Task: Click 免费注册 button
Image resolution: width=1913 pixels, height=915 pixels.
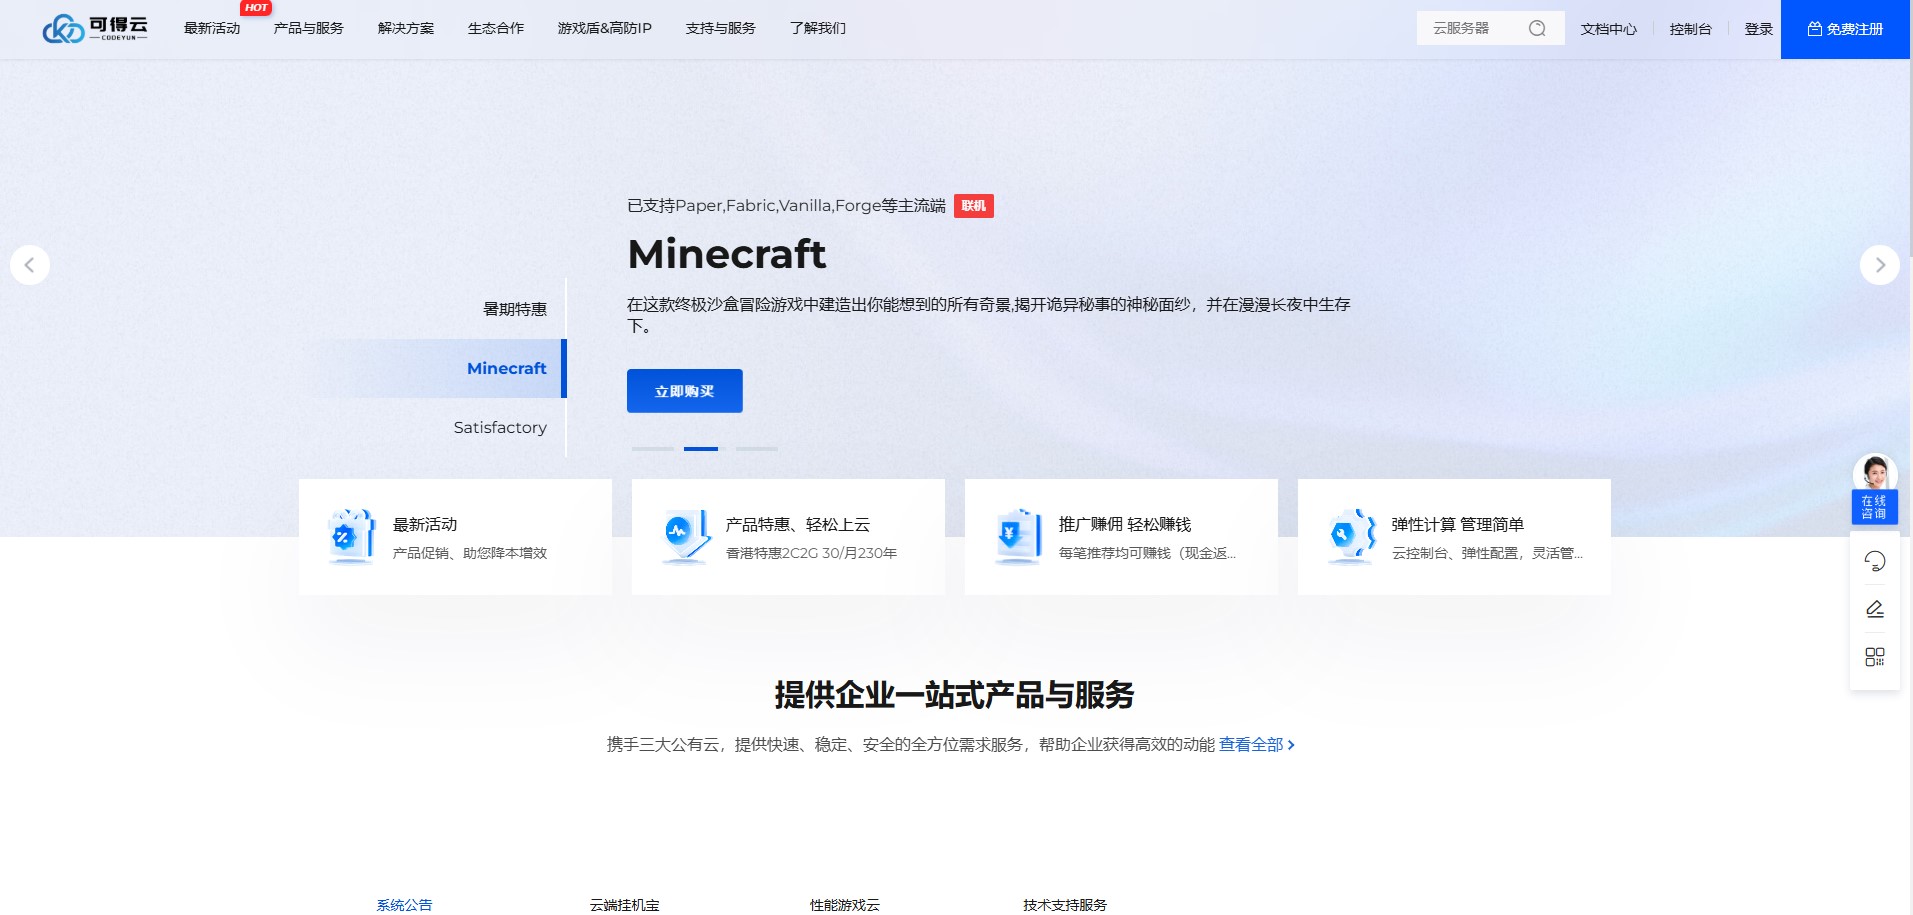Action: pos(1845,29)
